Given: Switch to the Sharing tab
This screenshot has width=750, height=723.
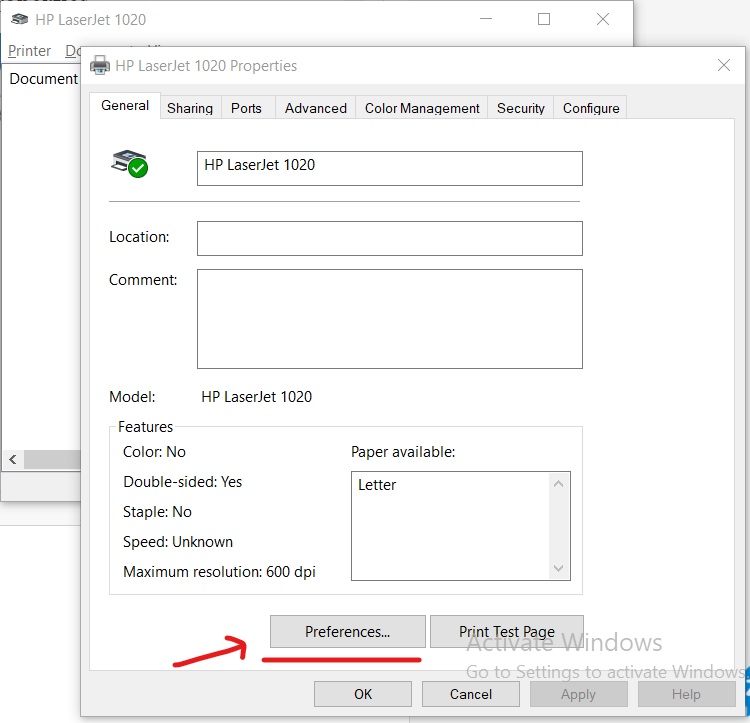Looking at the screenshot, I should 189,108.
